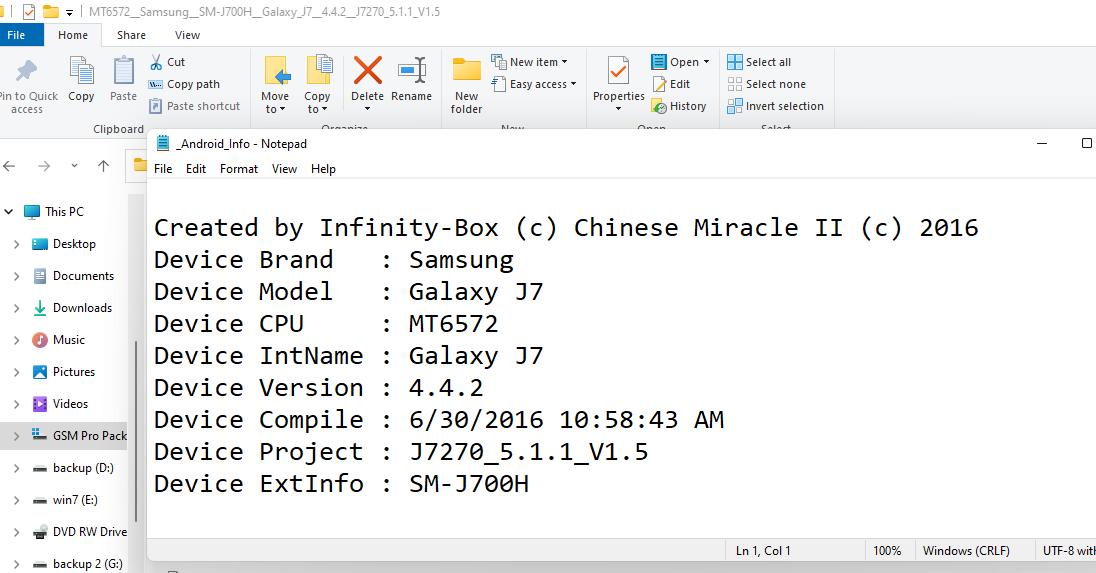Click the Windows (CRLF) status entry
This screenshot has height=573, width=1096.
(x=966, y=551)
